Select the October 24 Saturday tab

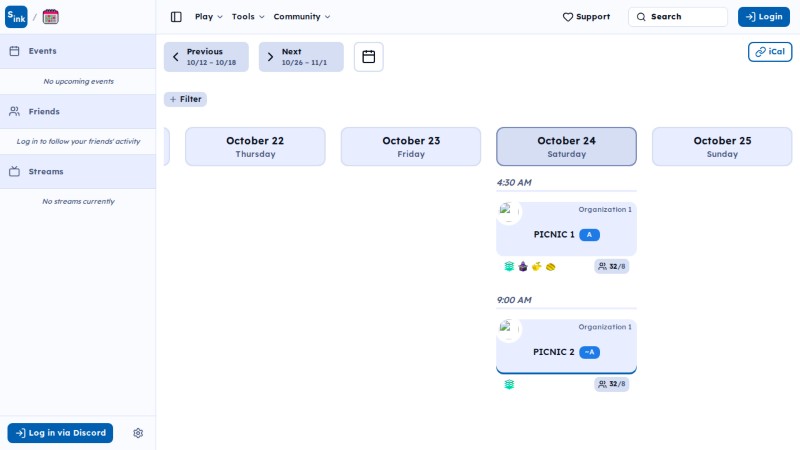coord(566,146)
